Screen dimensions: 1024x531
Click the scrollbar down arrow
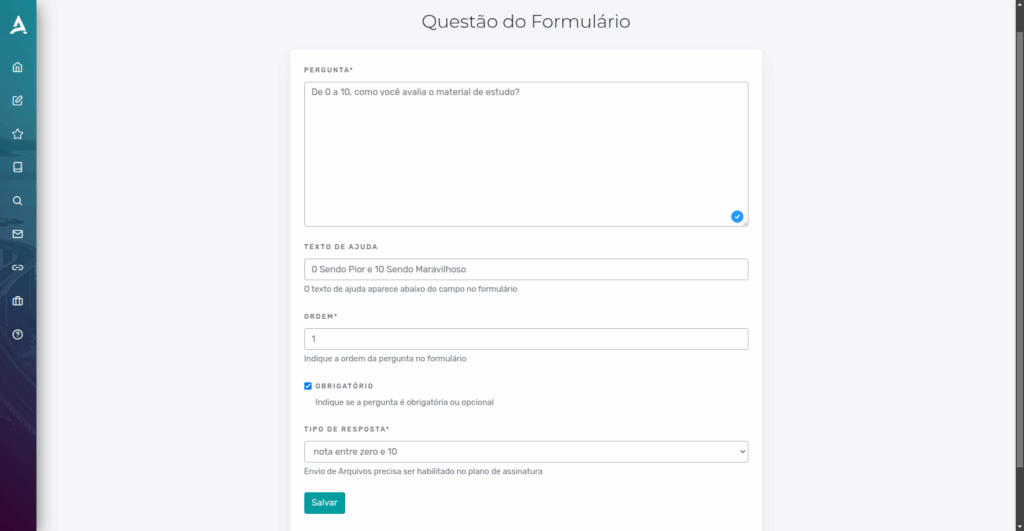pyautogui.click(x=1019, y=526)
